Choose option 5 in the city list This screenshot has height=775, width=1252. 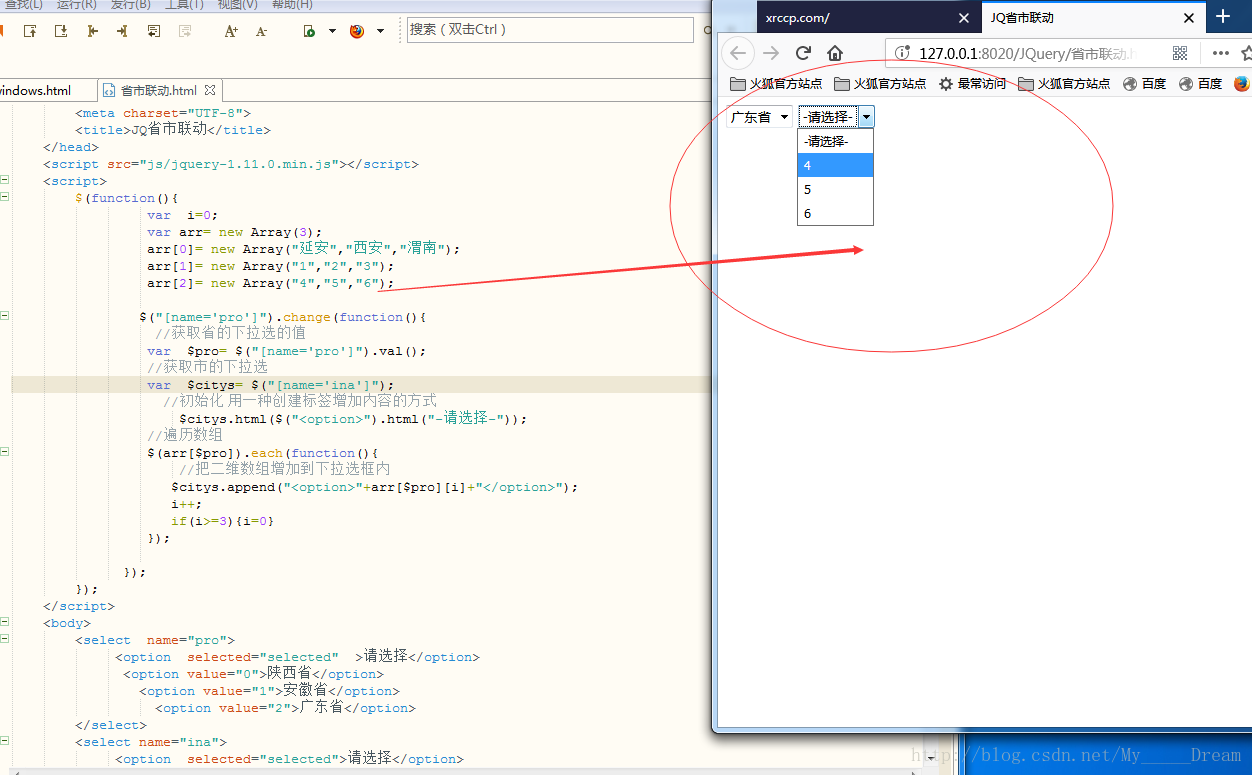835,190
